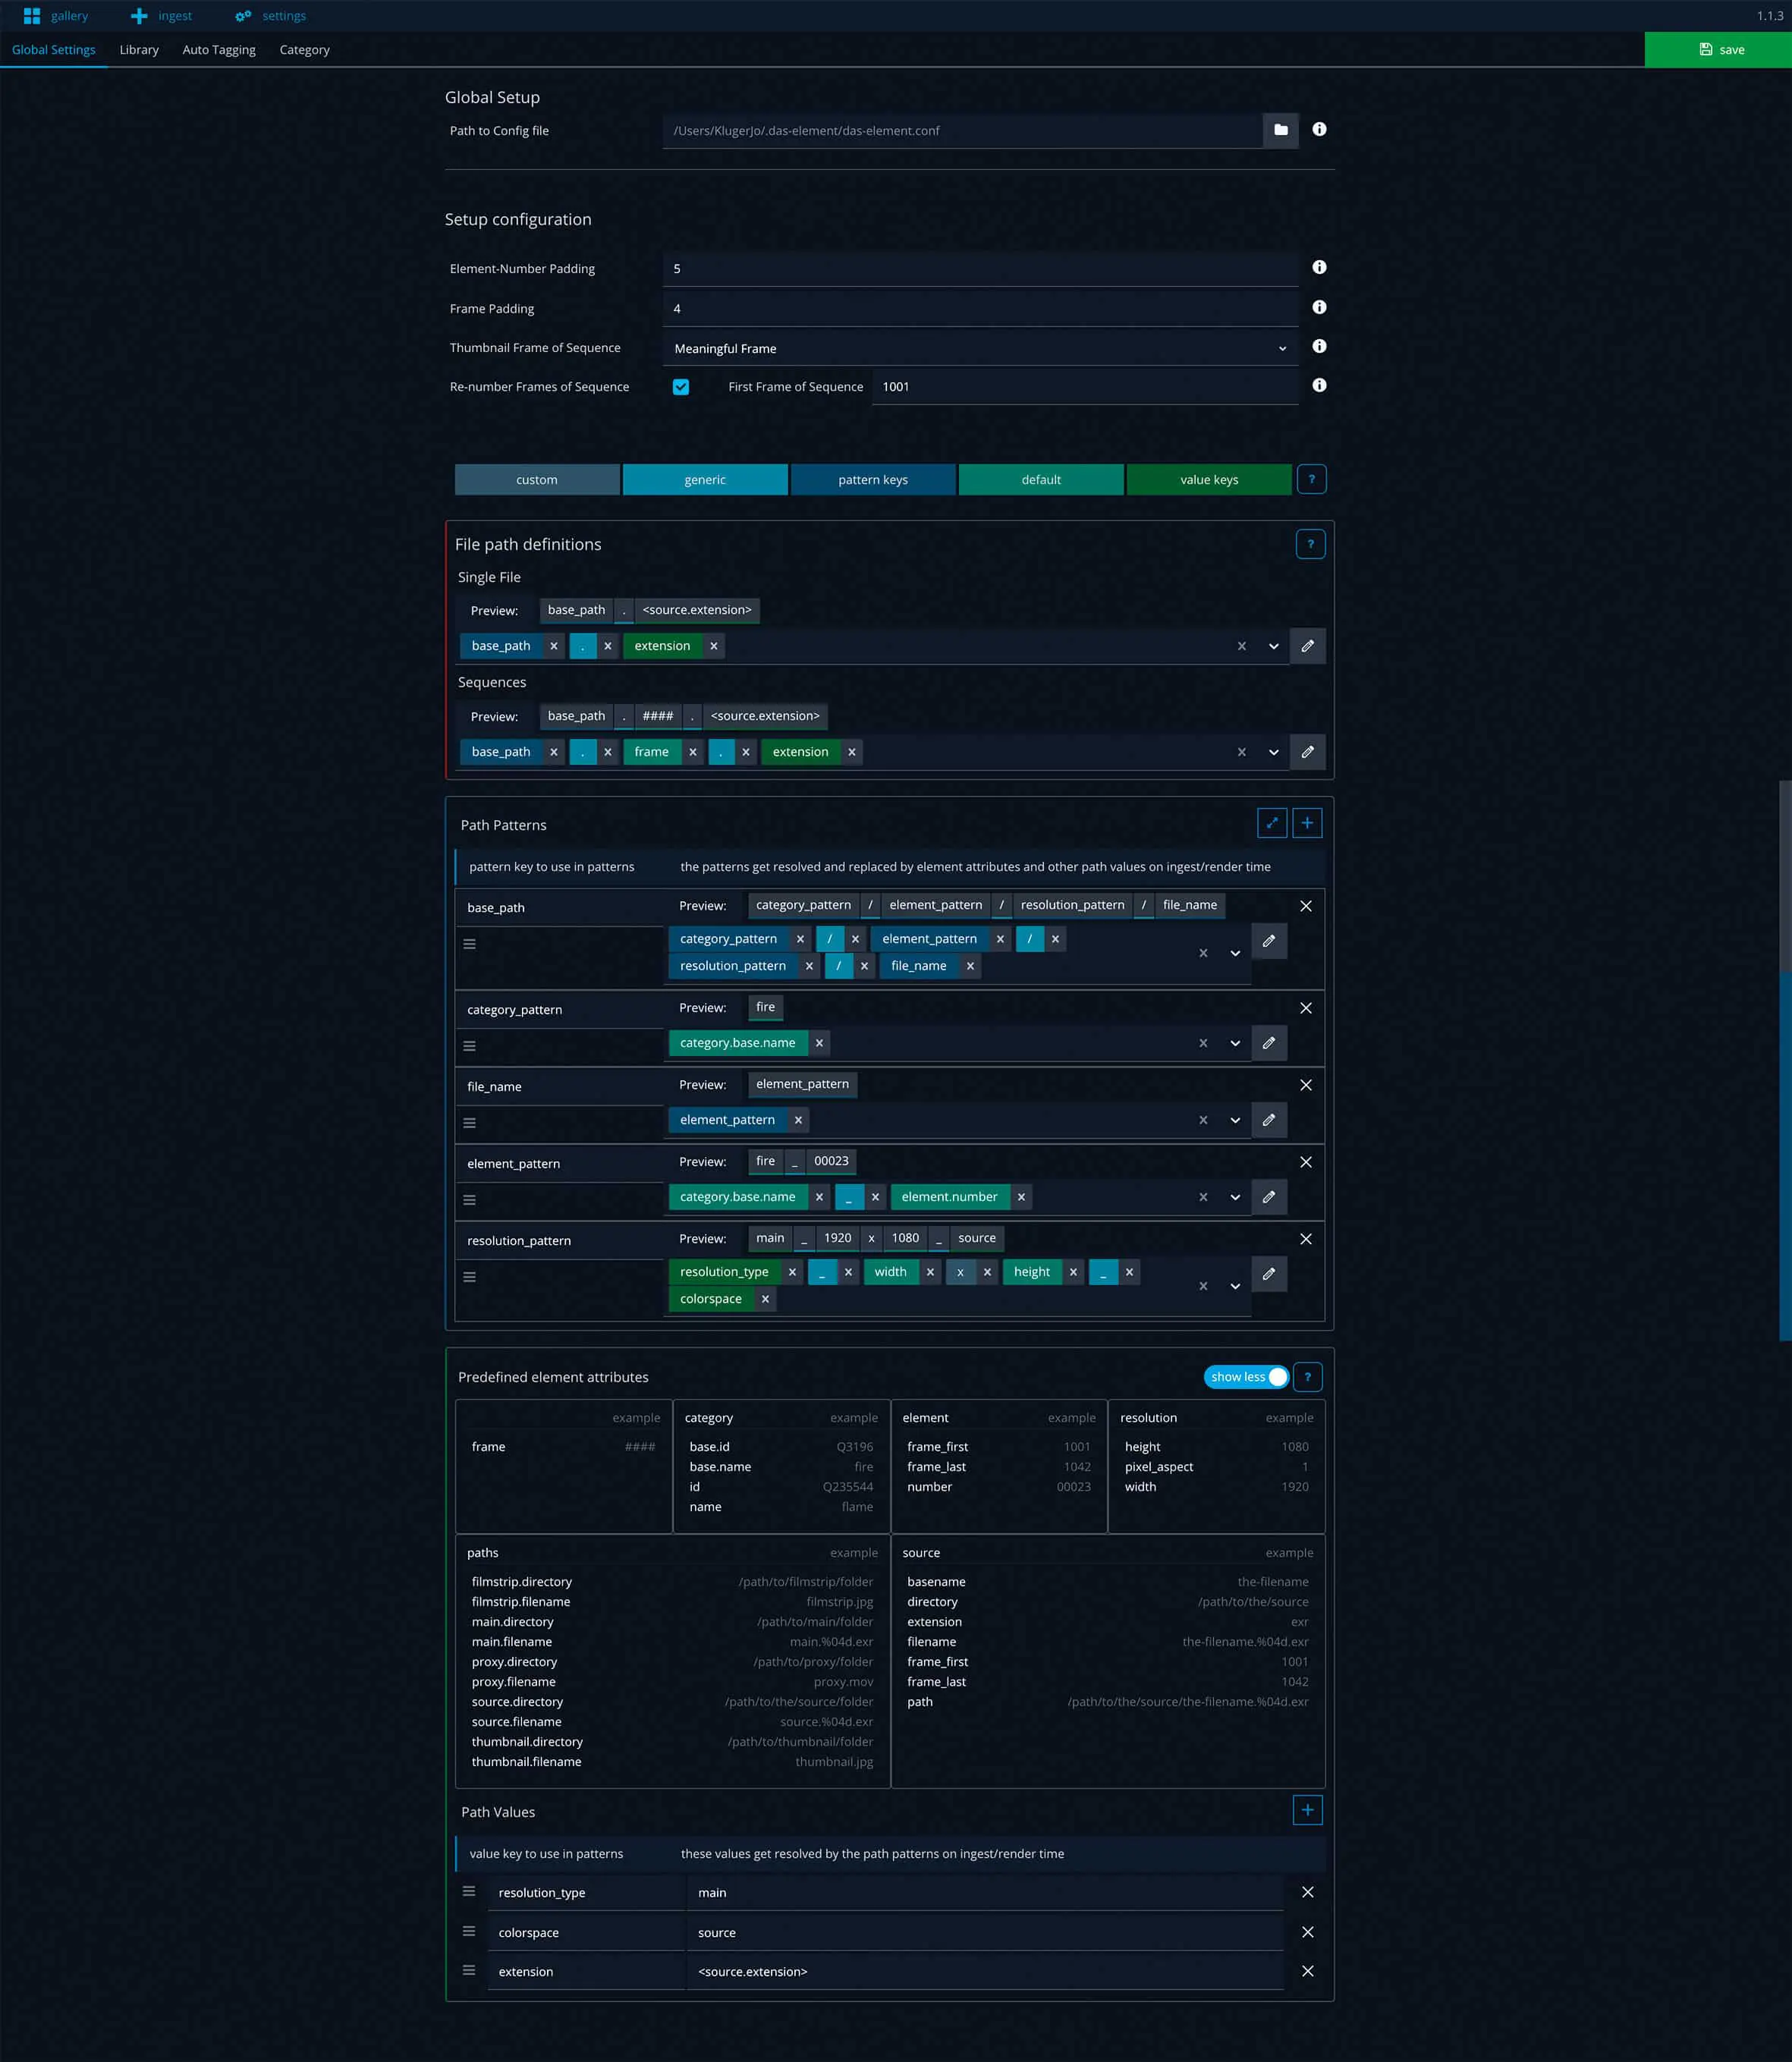Uncheck Re-number Frames of Sequence checkbox

(681, 387)
